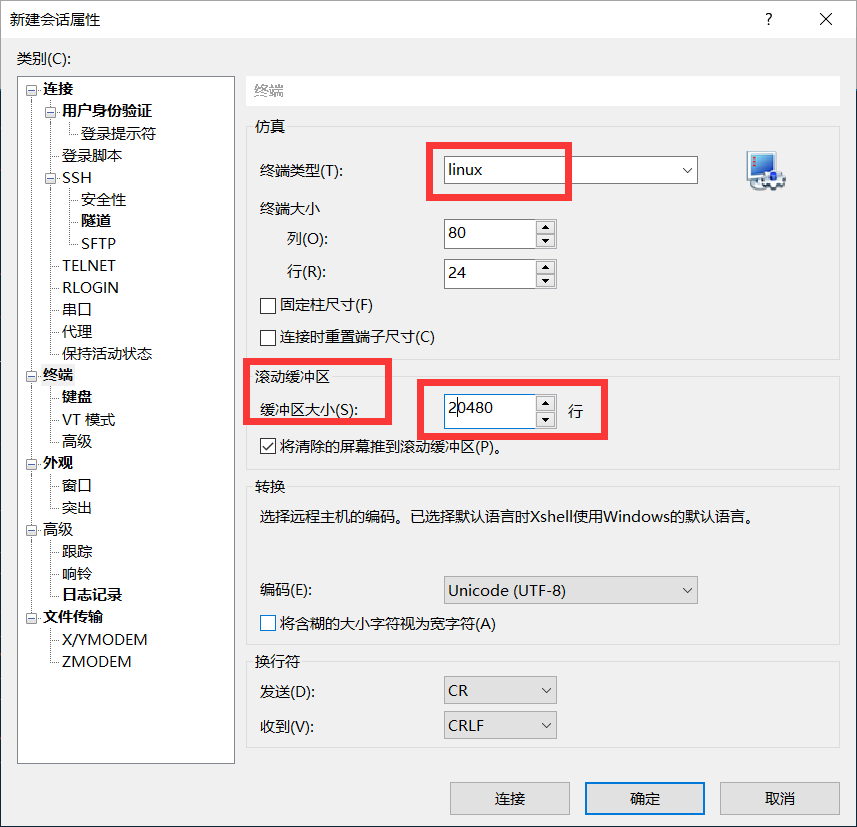Select 窗口 under 外观

[77, 485]
